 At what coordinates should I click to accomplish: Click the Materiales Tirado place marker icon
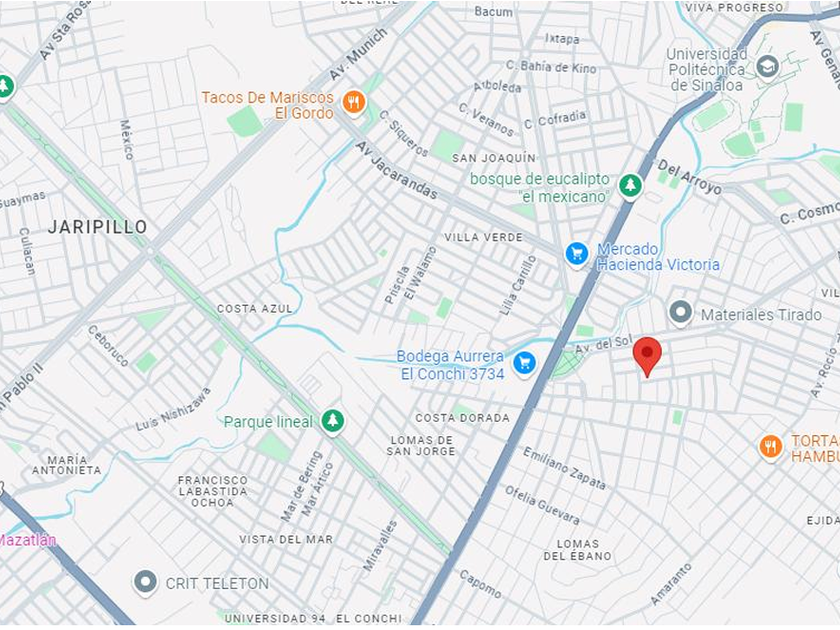[x=680, y=312]
